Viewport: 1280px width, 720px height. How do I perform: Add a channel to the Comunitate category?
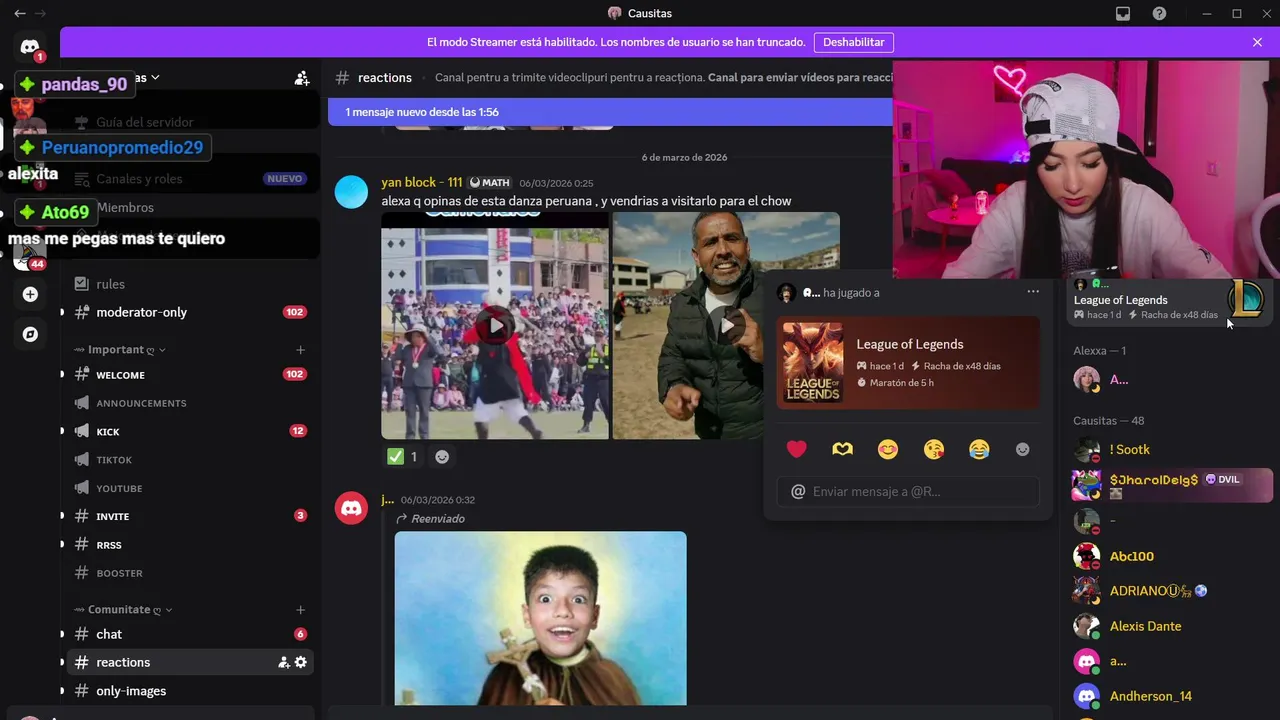click(x=301, y=610)
